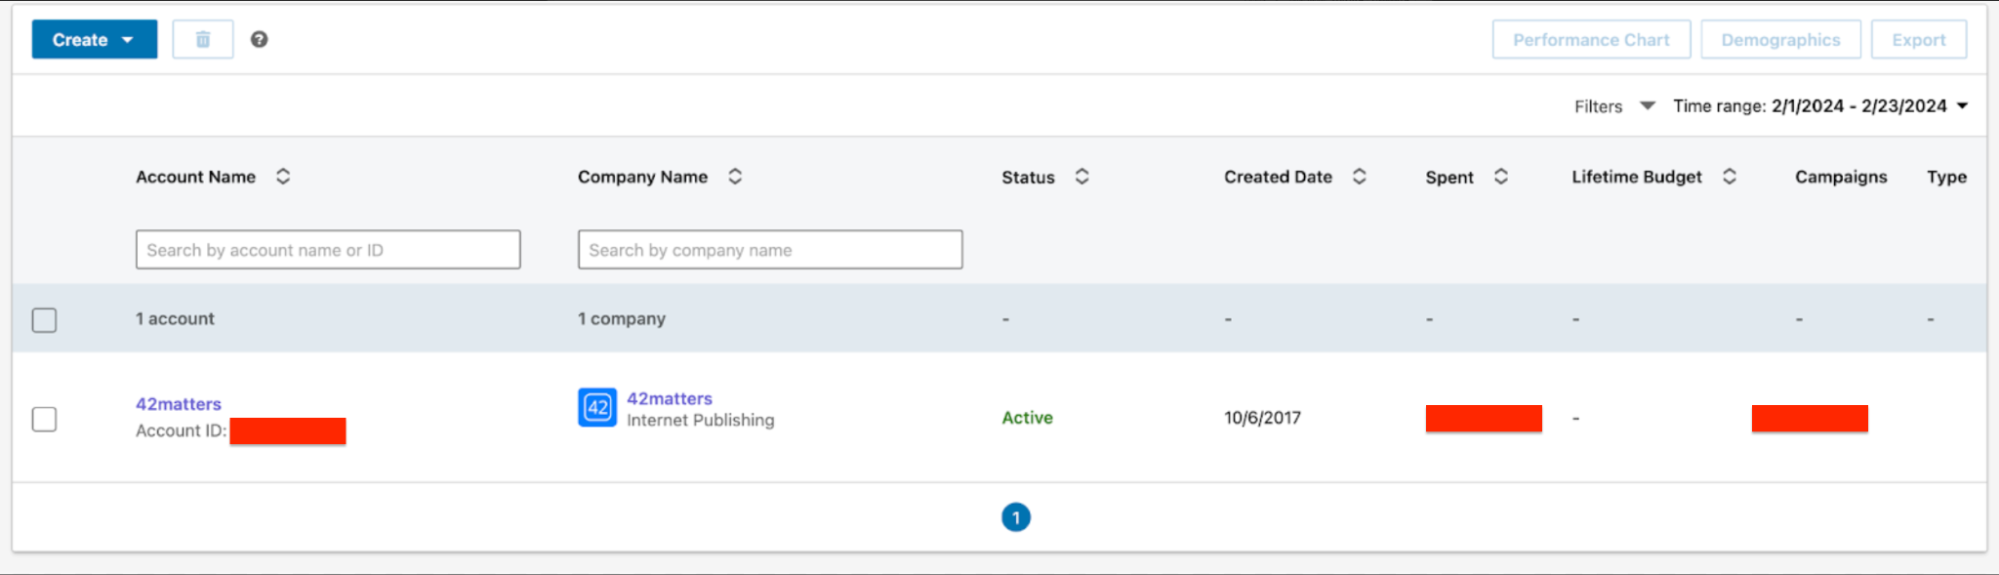Screen dimensions: 1999x575
Task: Focus the account name or ID search field
Action: [328, 250]
